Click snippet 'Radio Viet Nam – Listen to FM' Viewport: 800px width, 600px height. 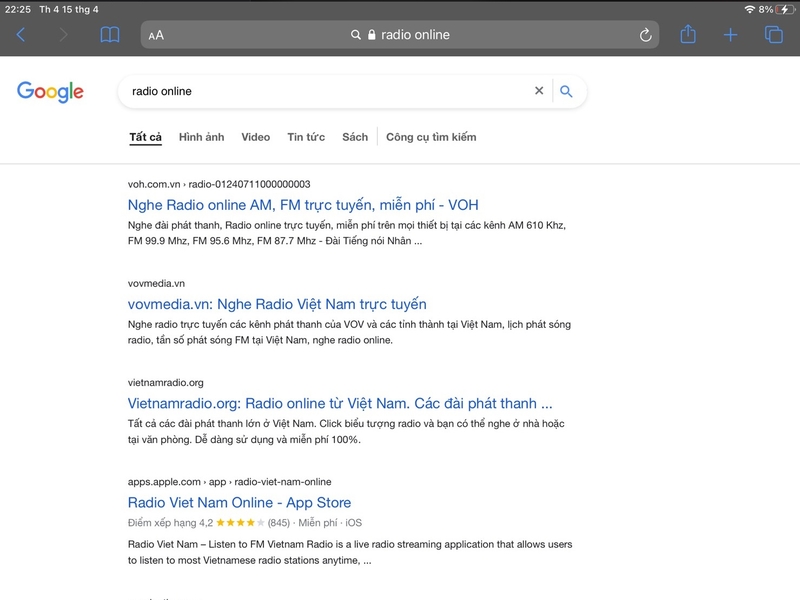point(350,552)
